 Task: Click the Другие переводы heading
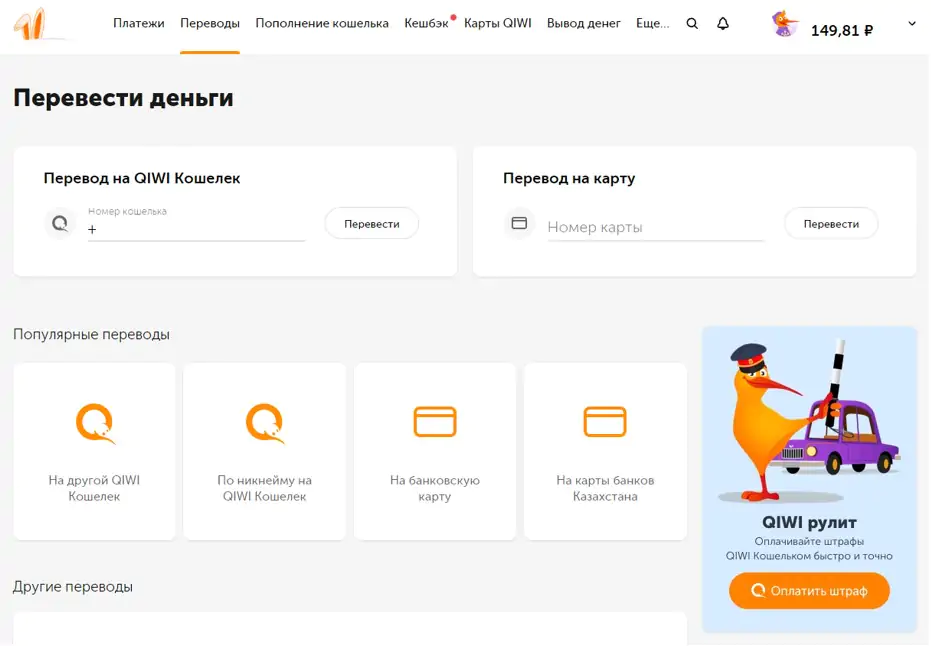[73, 587]
